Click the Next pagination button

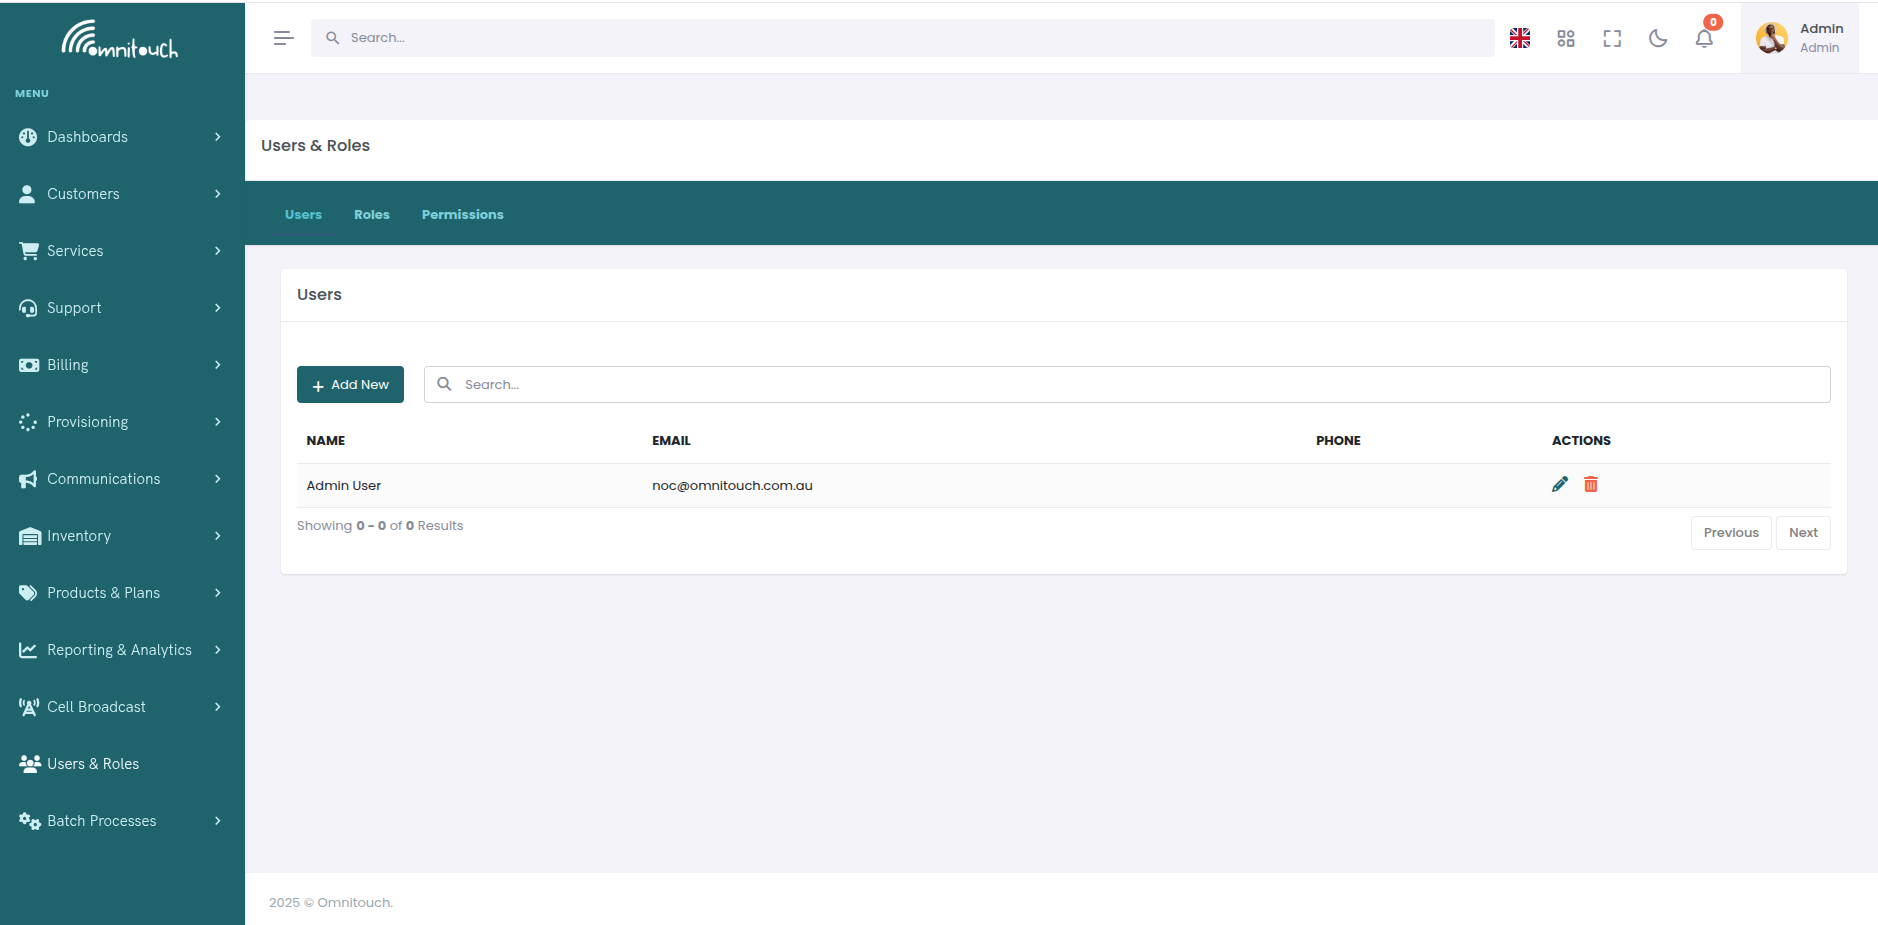coord(1802,532)
